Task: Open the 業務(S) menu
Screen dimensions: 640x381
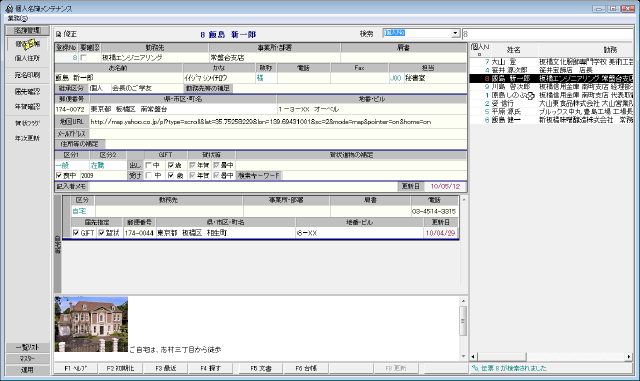Action: click(18, 18)
